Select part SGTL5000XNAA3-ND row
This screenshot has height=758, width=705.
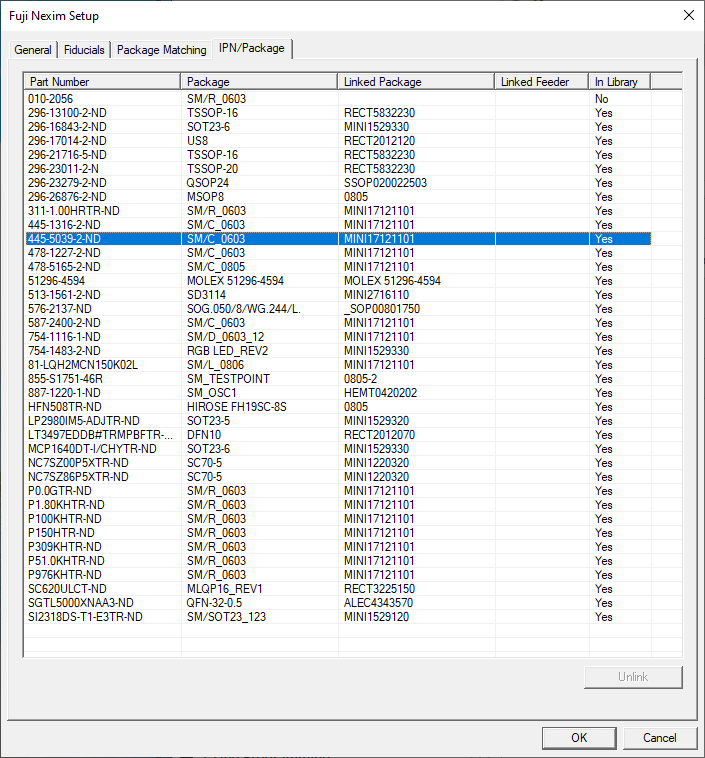tap(338, 603)
